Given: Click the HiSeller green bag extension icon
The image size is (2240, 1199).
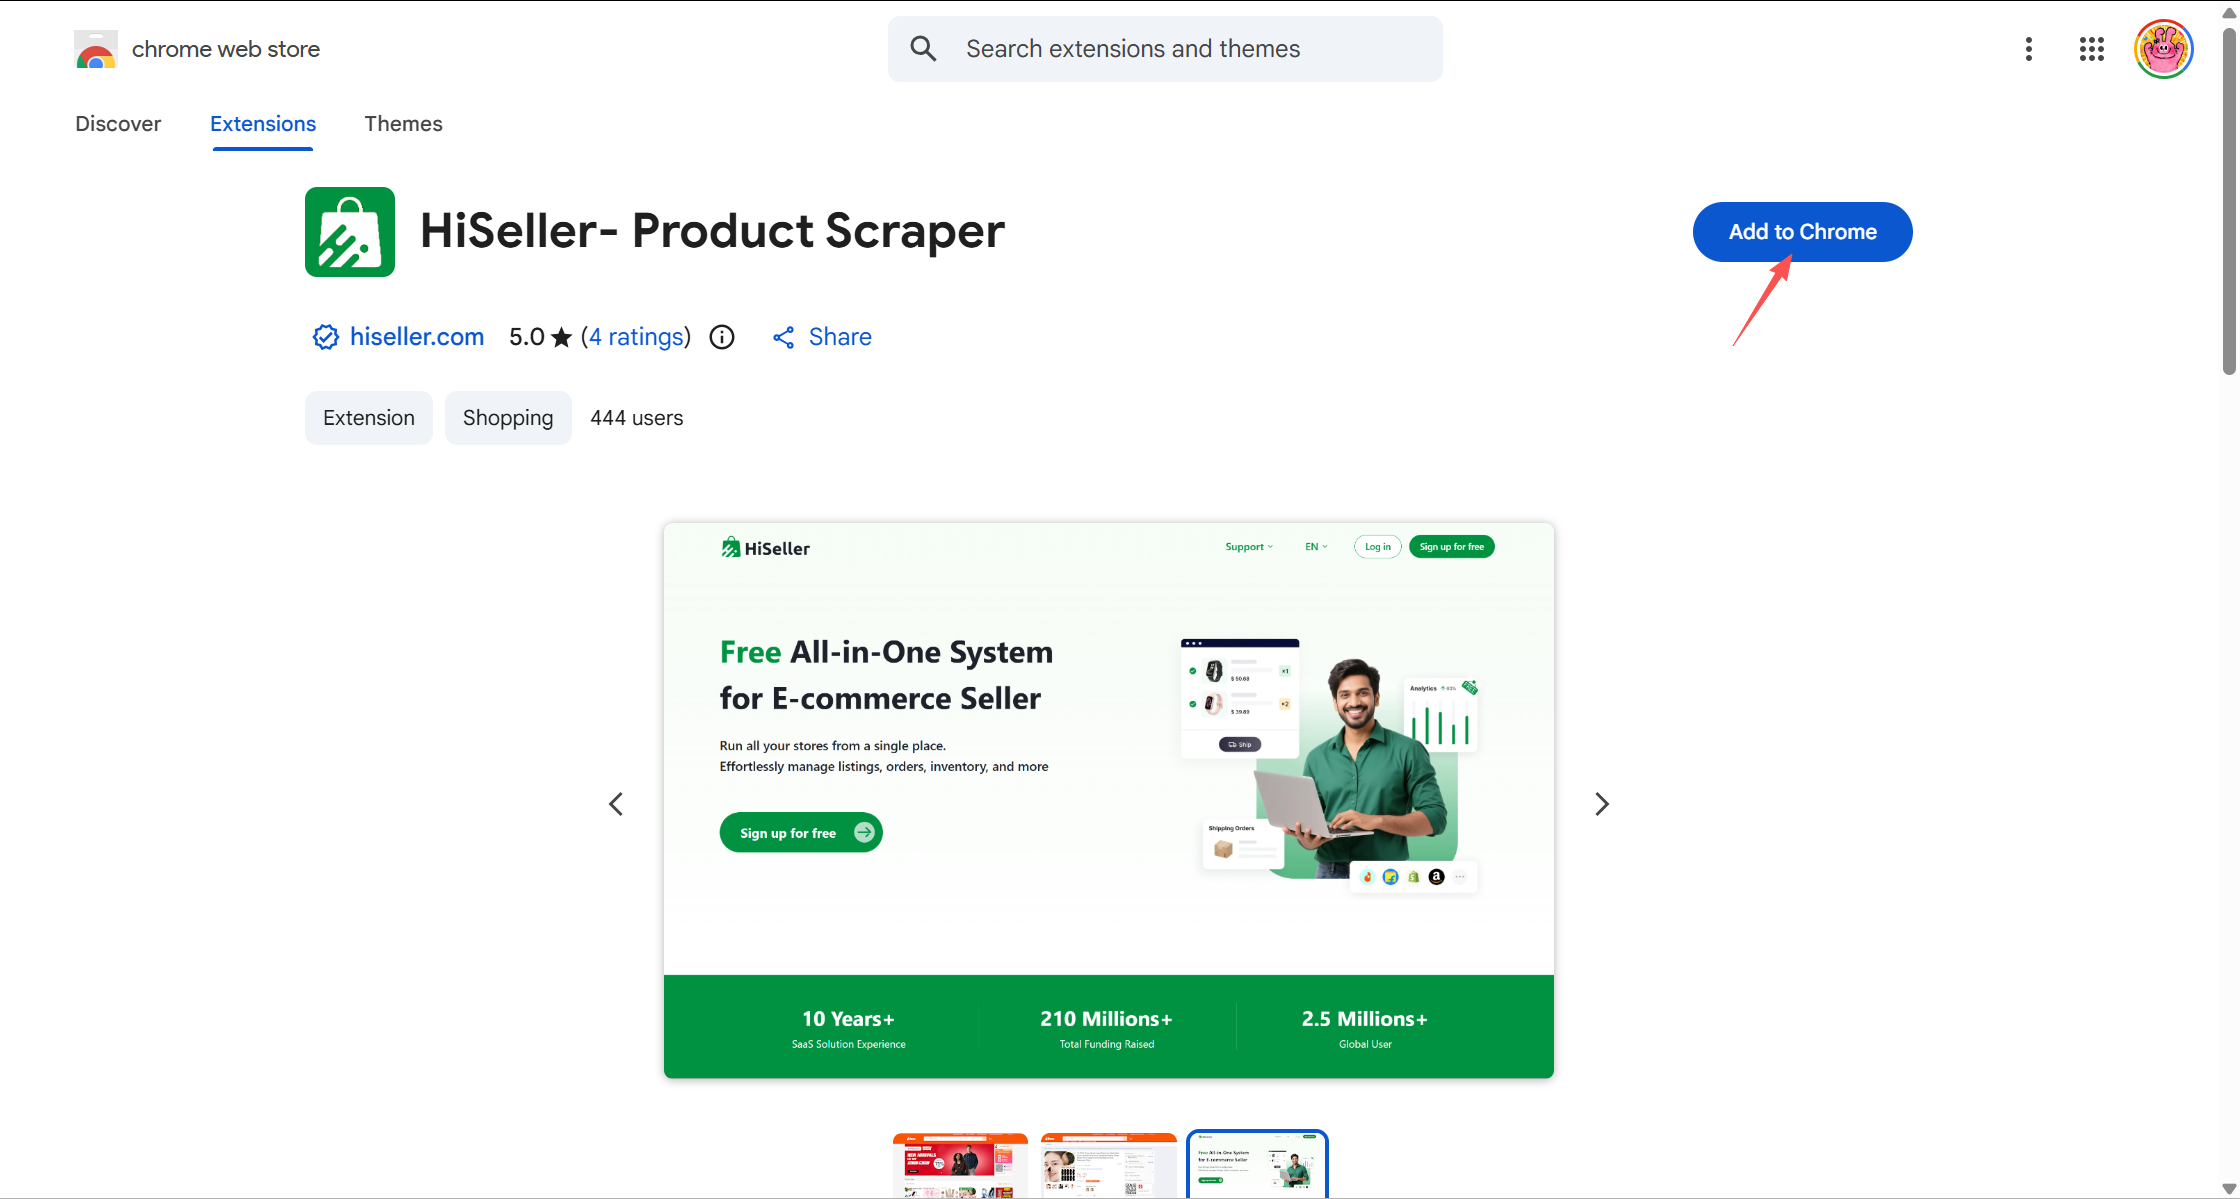Looking at the screenshot, I should click(350, 232).
